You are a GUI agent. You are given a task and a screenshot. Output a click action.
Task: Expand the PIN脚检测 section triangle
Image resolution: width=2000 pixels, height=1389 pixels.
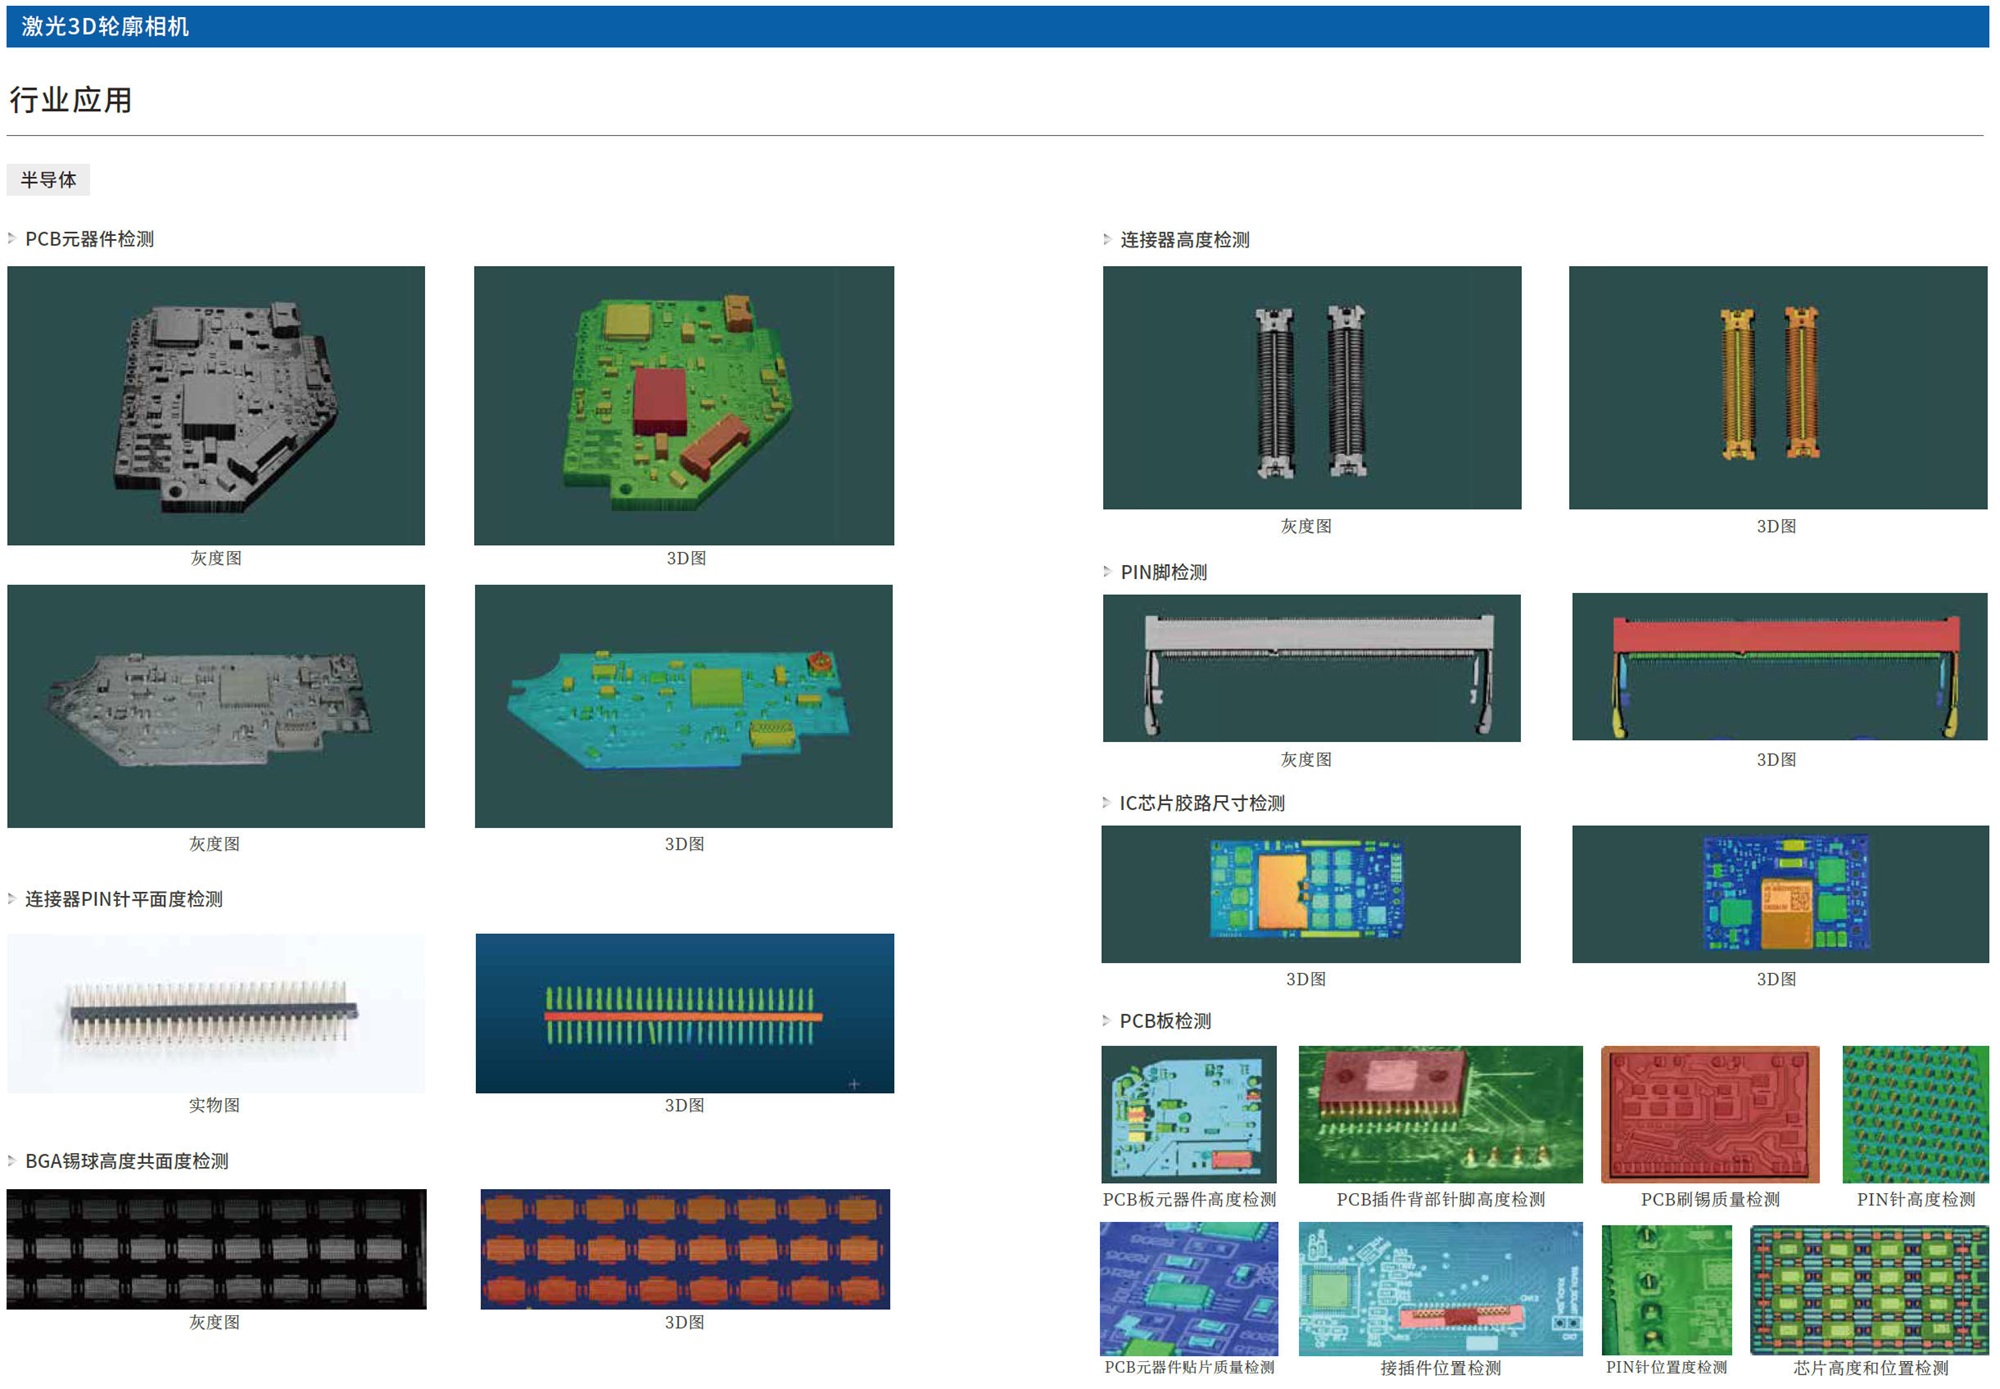(1106, 572)
